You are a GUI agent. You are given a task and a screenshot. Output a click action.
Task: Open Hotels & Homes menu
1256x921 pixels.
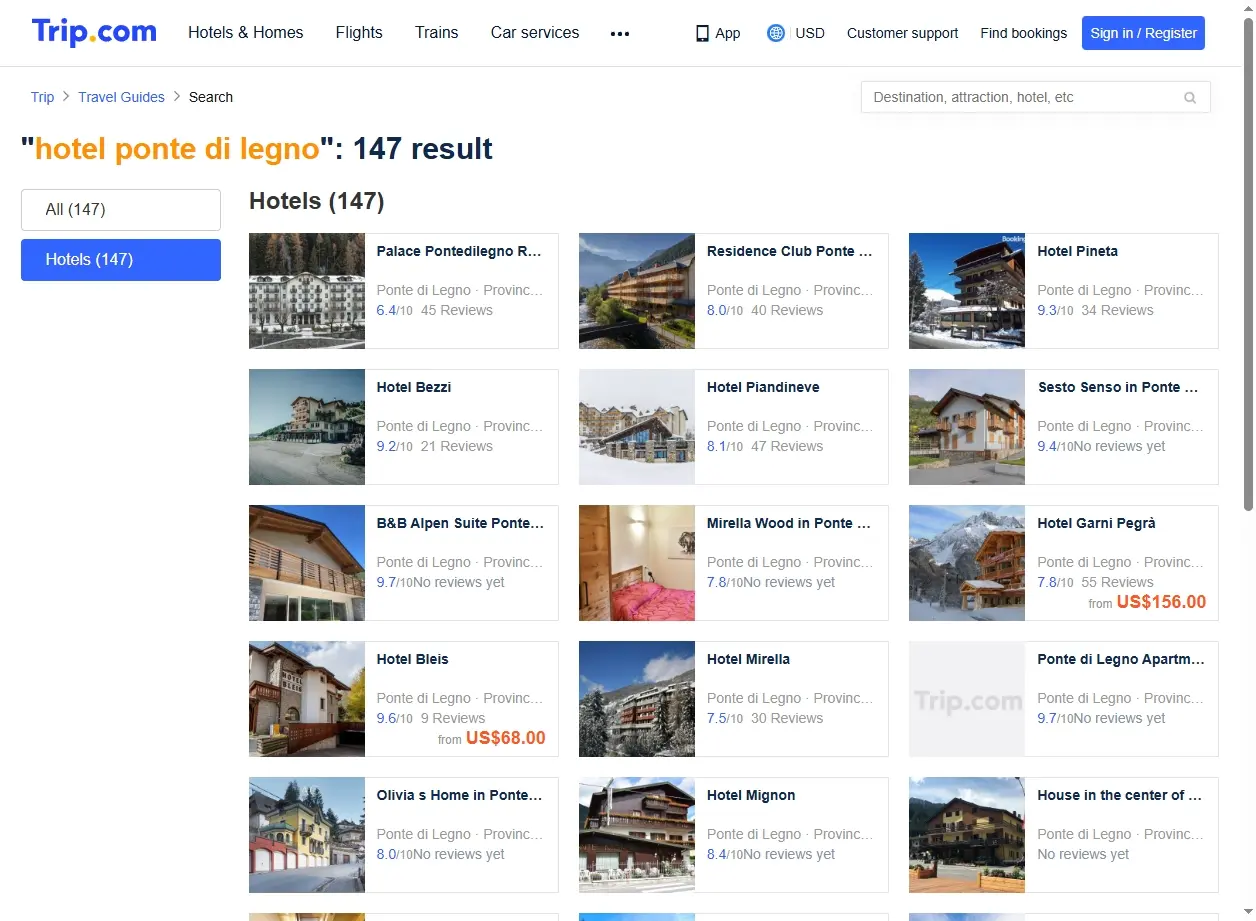point(246,33)
